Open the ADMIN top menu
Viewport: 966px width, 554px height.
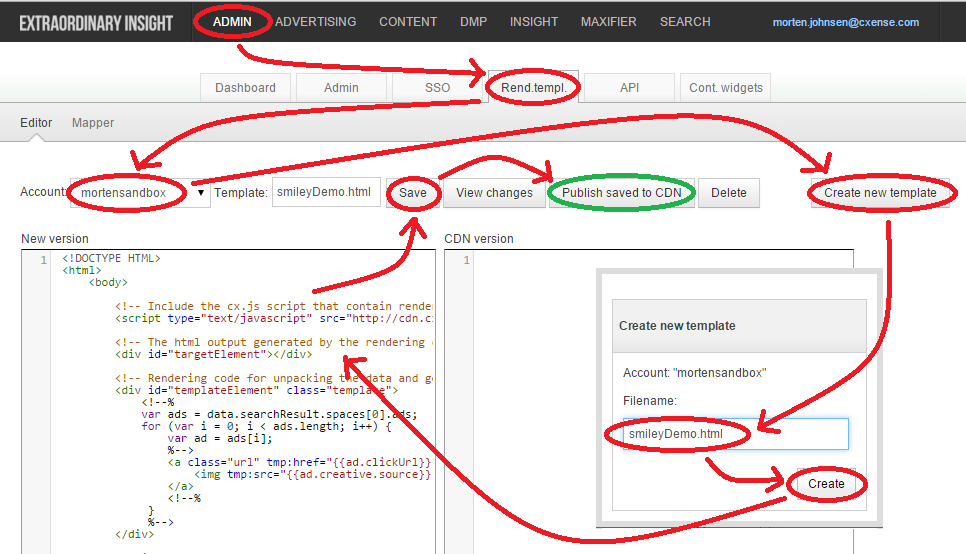232,22
